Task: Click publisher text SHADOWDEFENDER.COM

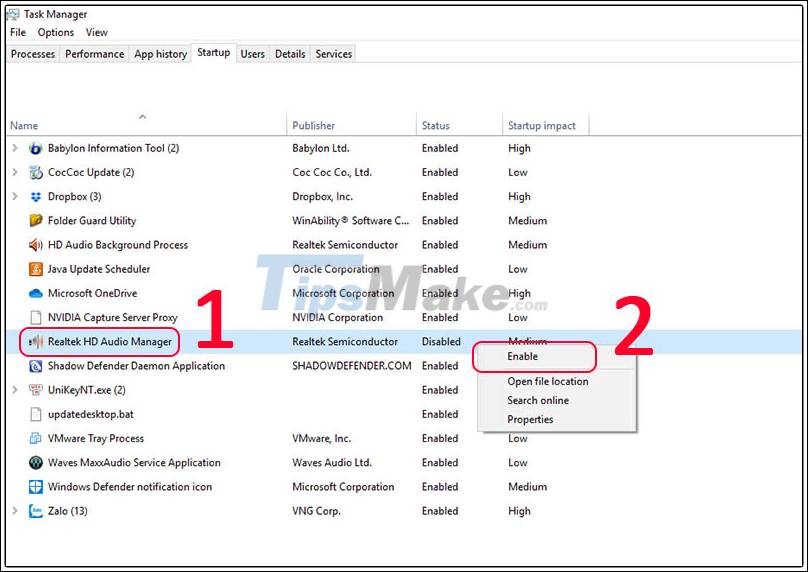Action: pos(352,366)
